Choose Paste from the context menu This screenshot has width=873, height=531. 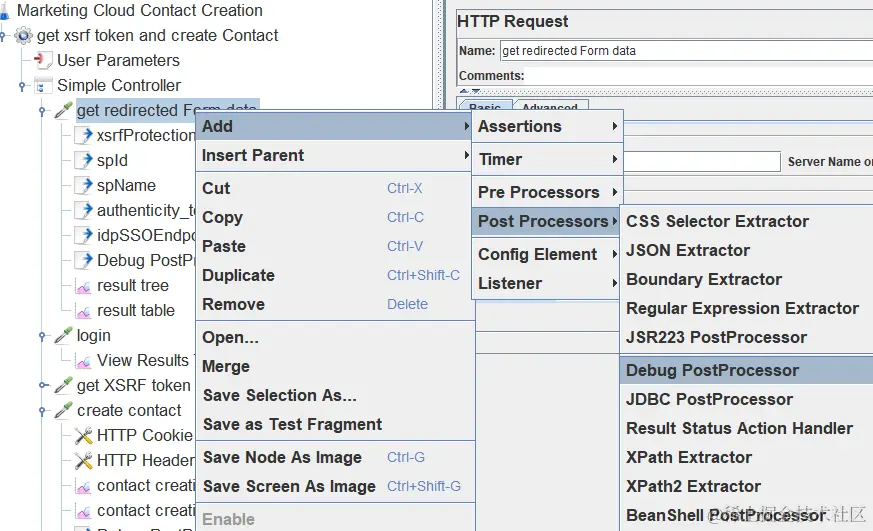(x=334, y=246)
